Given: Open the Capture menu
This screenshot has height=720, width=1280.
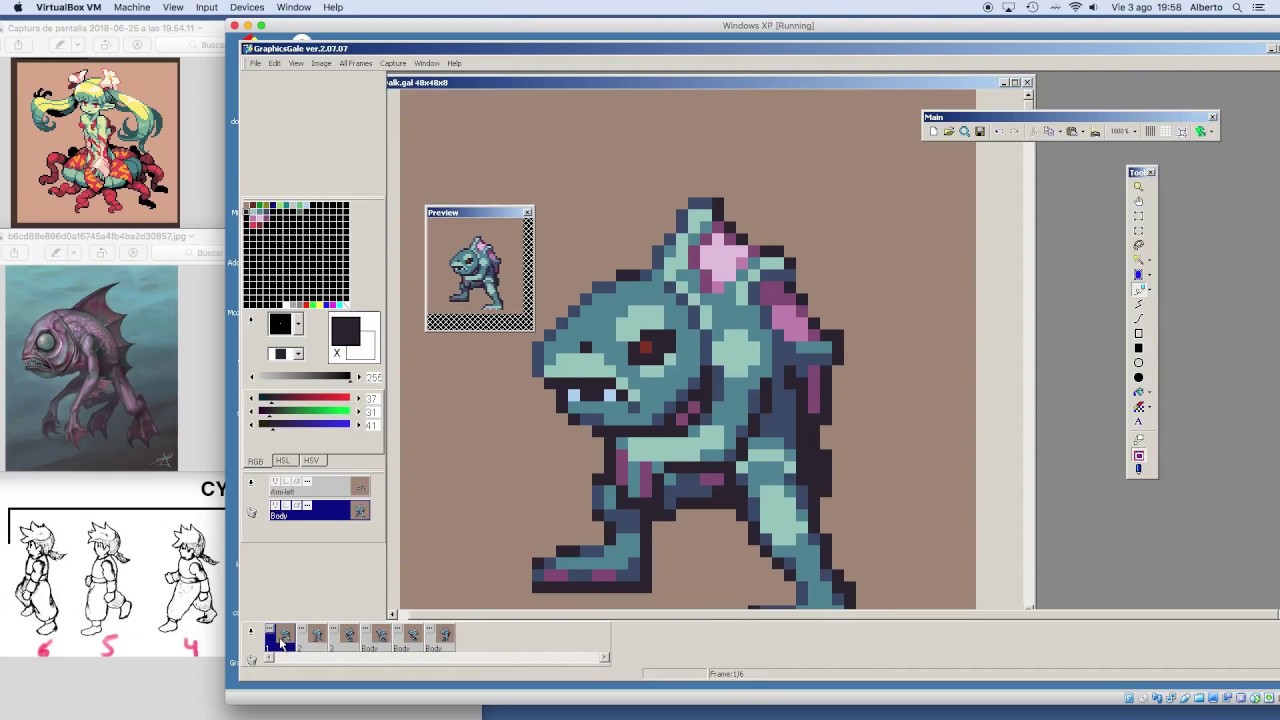Looking at the screenshot, I should 393,63.
